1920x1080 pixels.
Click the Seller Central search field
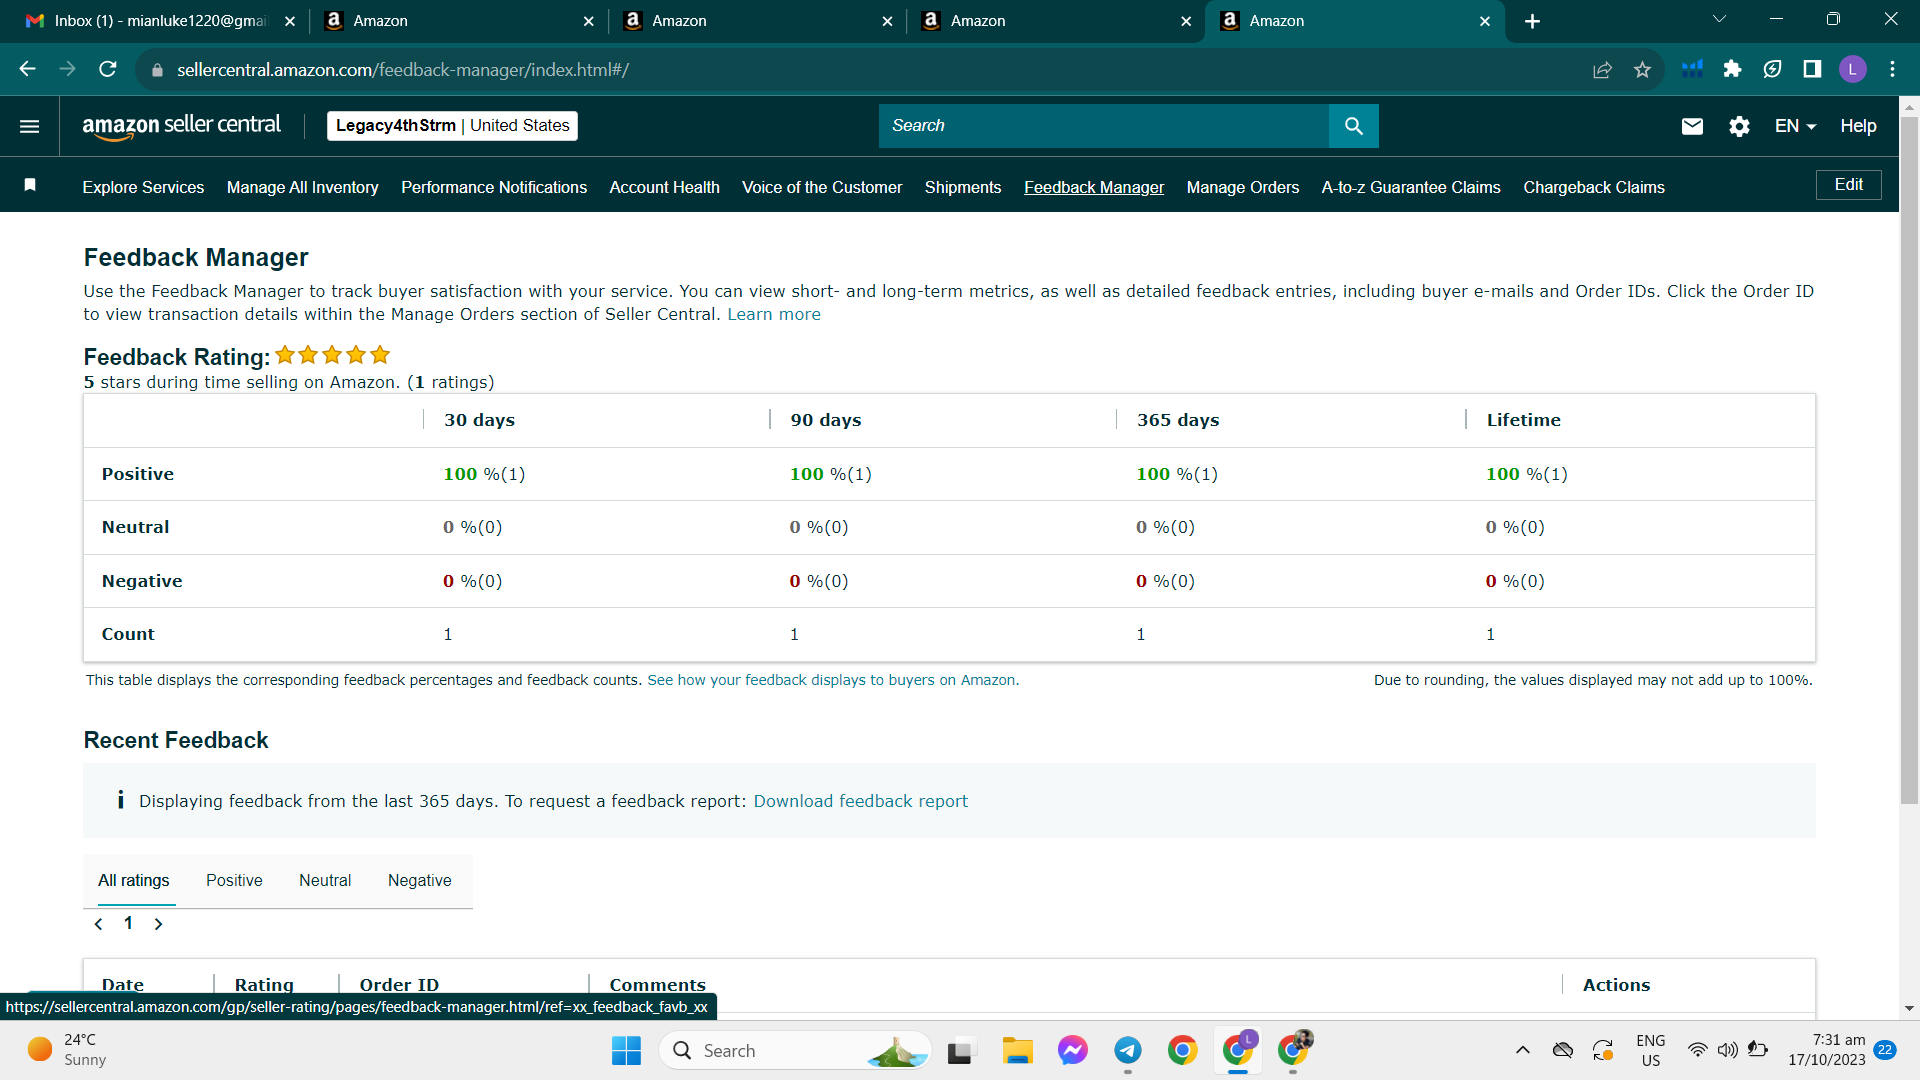1104,126
